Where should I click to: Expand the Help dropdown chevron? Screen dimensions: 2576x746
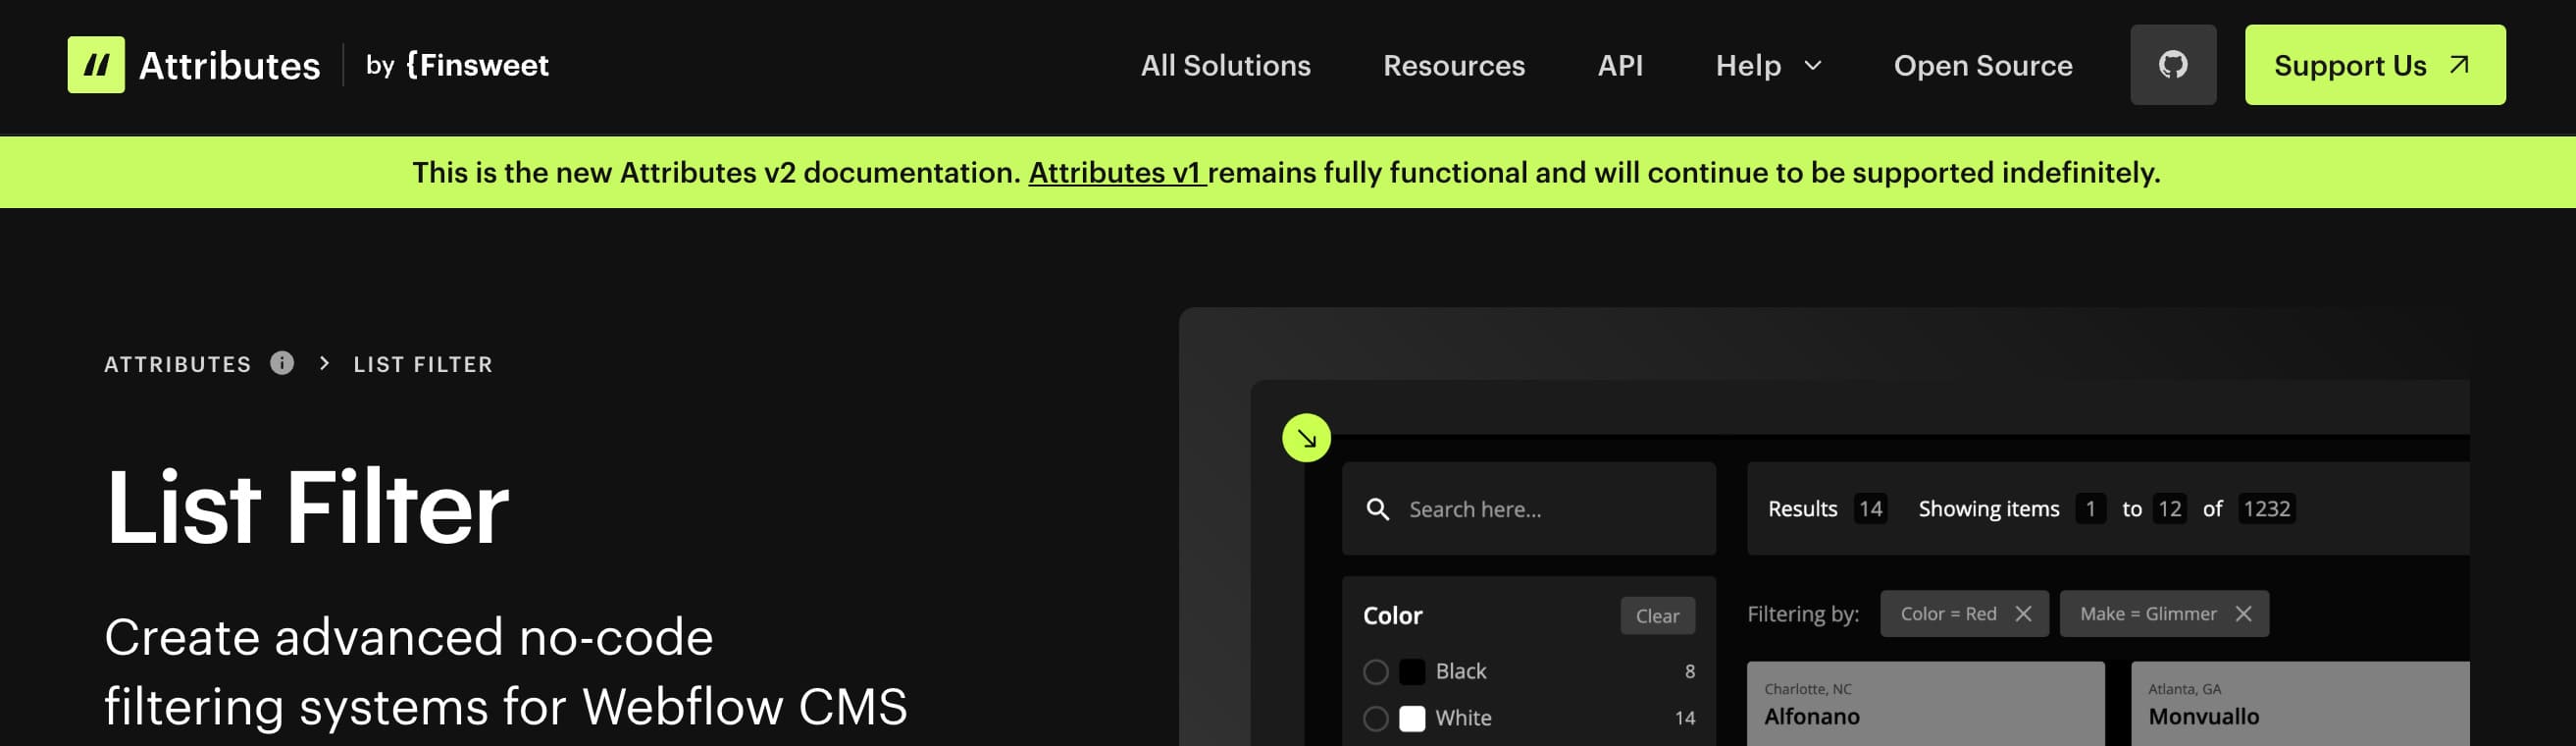1812,66
